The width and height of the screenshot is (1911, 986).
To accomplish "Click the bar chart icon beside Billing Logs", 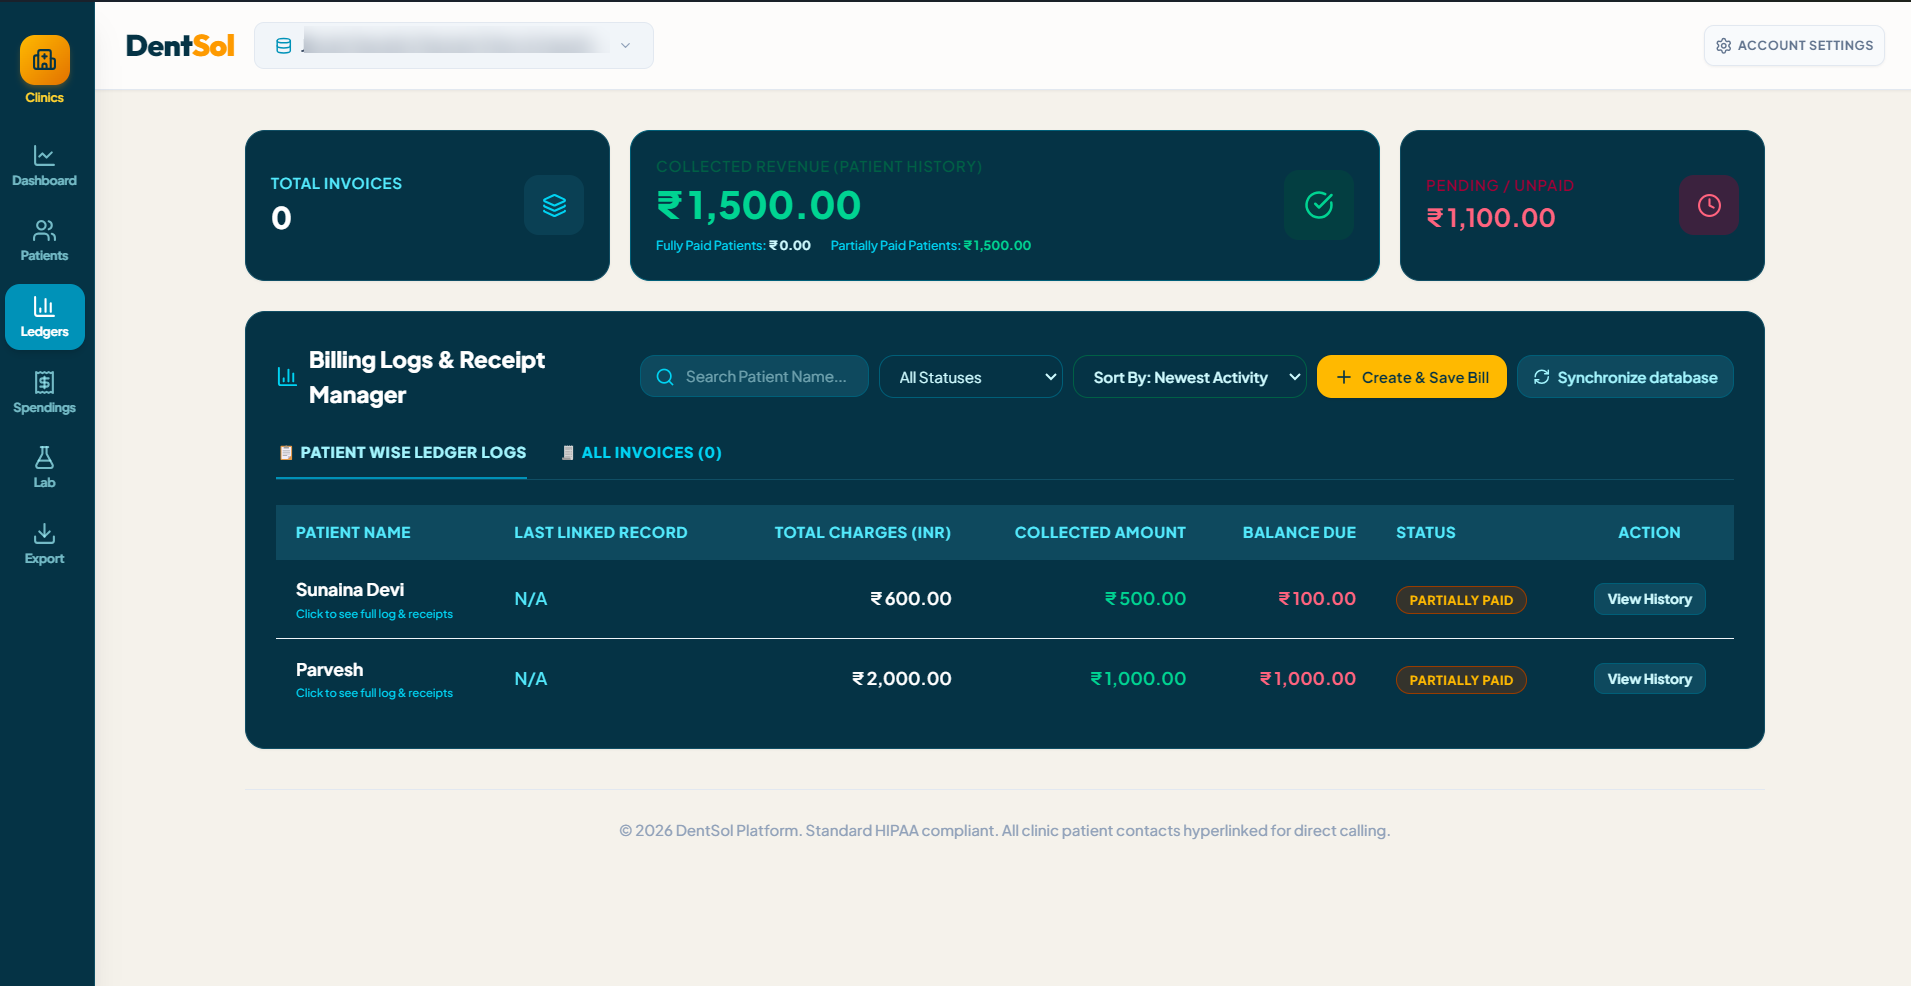I will tap(287, 377).
